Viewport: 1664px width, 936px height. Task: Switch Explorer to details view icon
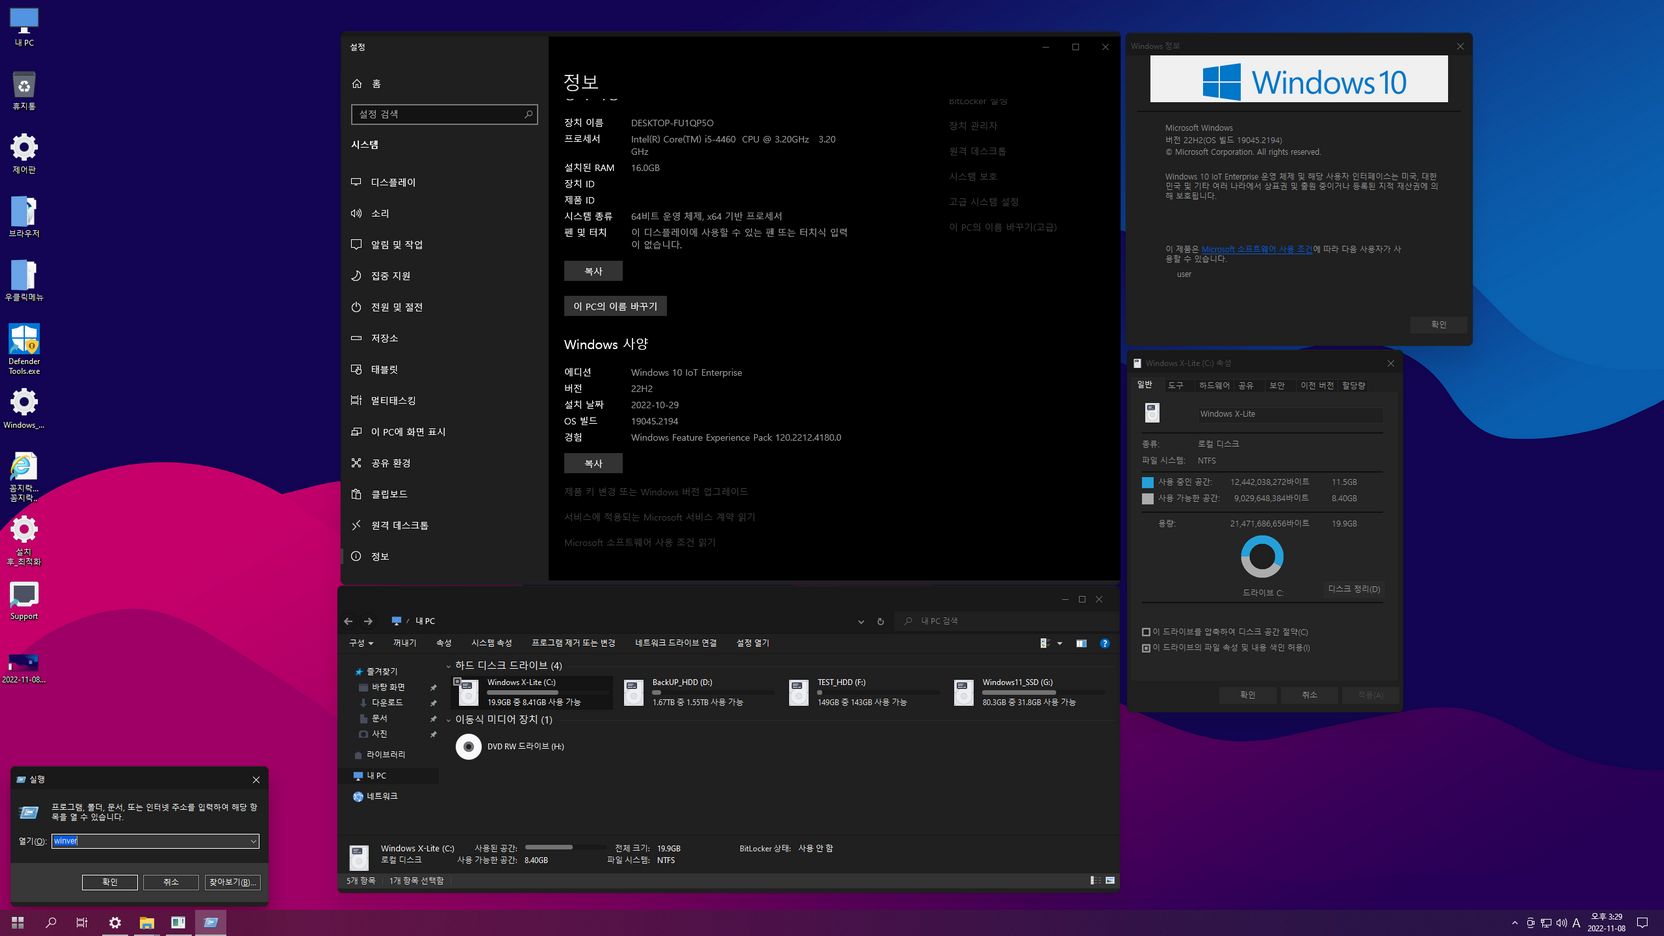1095,881
